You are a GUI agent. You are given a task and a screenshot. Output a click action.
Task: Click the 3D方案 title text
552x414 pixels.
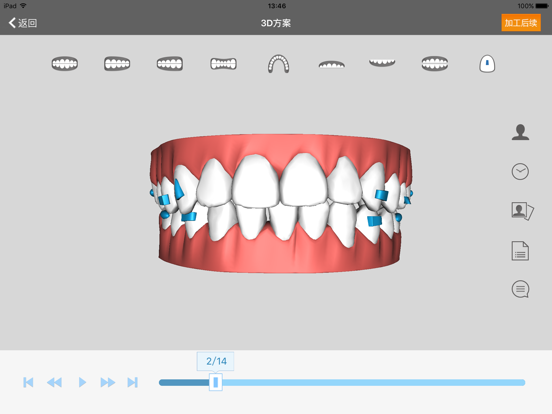pyautogui.click(x=276, y=23)
